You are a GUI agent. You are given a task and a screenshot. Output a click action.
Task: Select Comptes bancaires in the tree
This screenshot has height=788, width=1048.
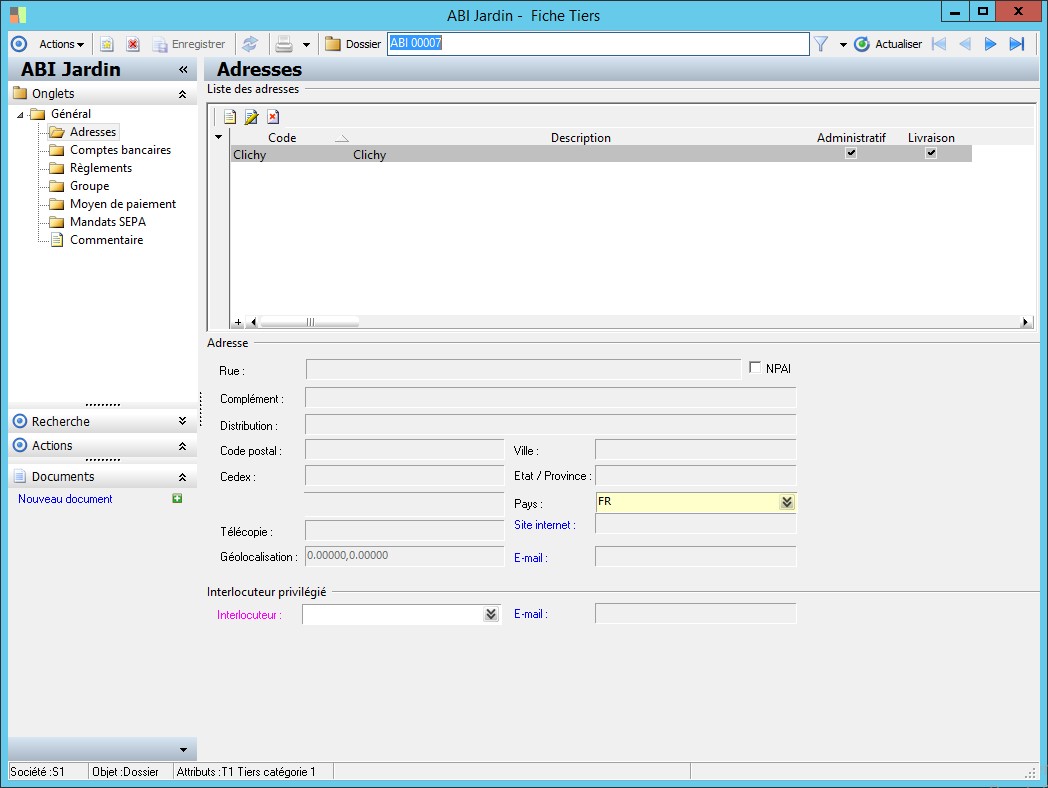click(x=120, y=150)
